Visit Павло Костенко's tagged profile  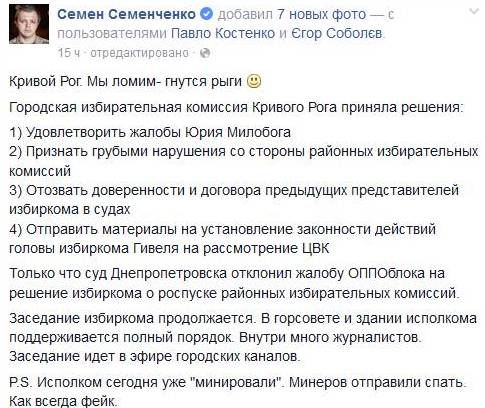(x=223, y=34)
